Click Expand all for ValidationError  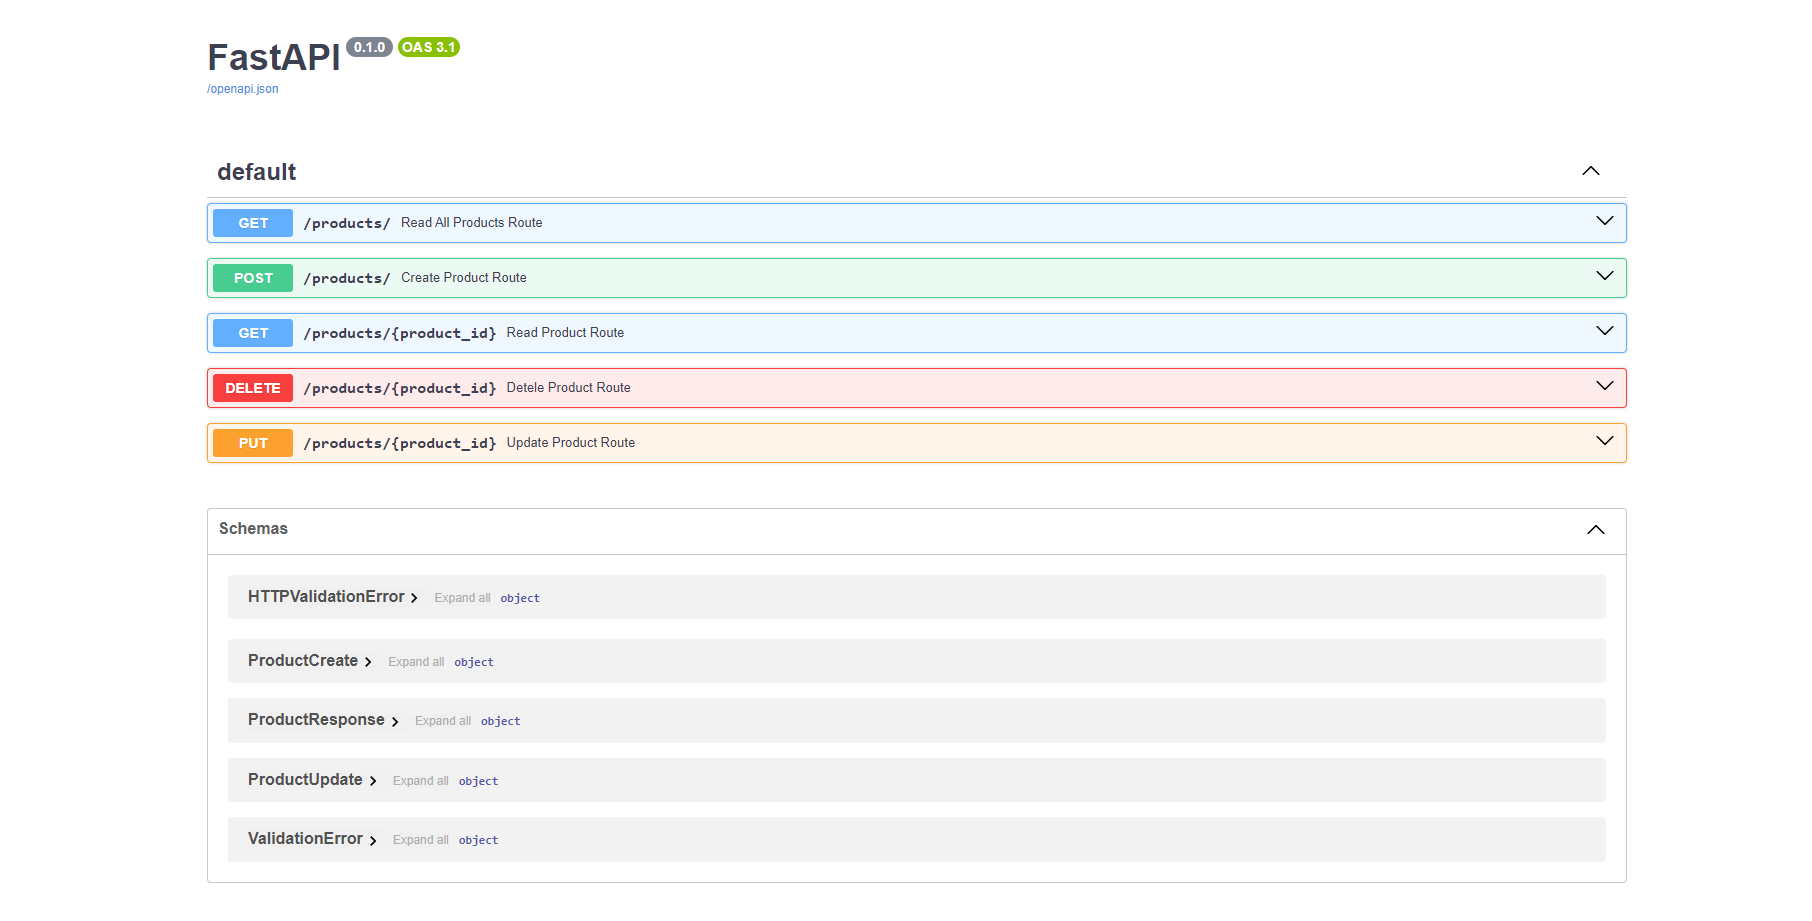click(421, 840)
